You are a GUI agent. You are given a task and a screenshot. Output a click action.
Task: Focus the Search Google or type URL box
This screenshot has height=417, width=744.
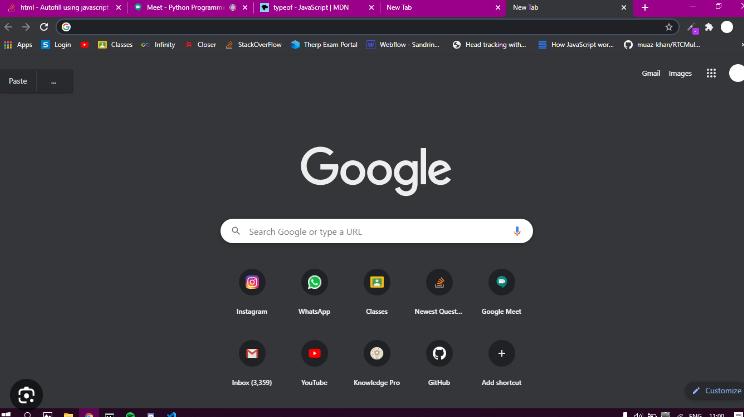(x=377, y=231)
